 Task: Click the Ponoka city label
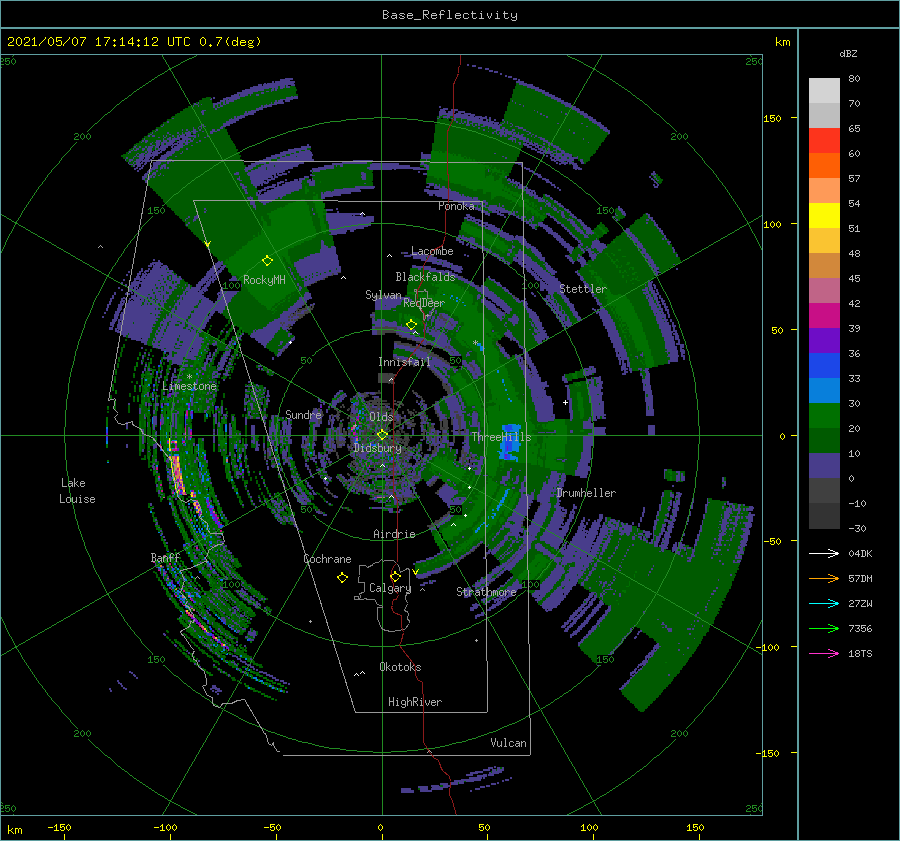click(456, 206)
